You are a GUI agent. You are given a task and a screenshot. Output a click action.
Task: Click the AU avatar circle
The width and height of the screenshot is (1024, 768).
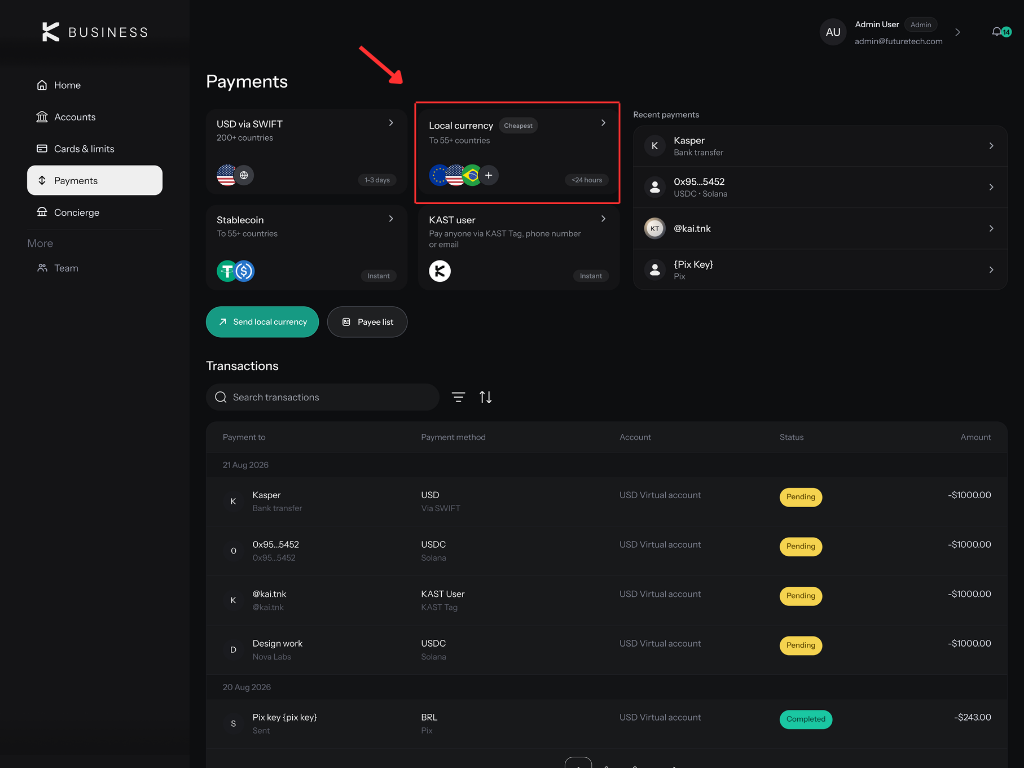tap(833, 32)
